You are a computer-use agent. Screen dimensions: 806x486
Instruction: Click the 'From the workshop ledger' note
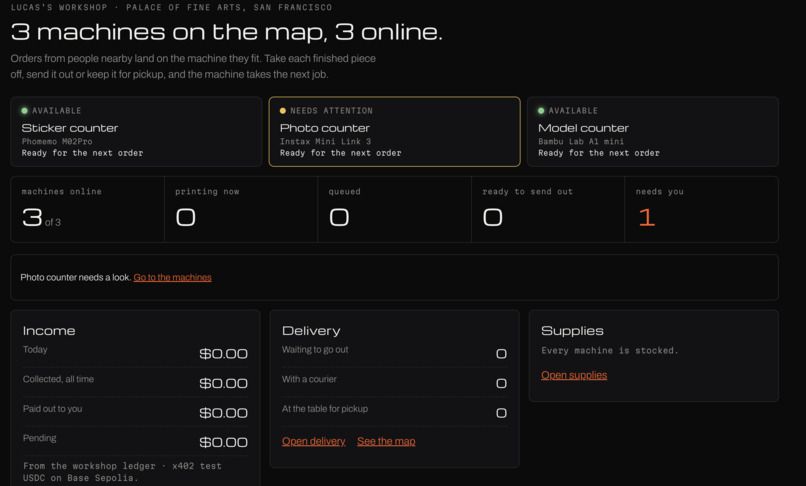(122, 472)
